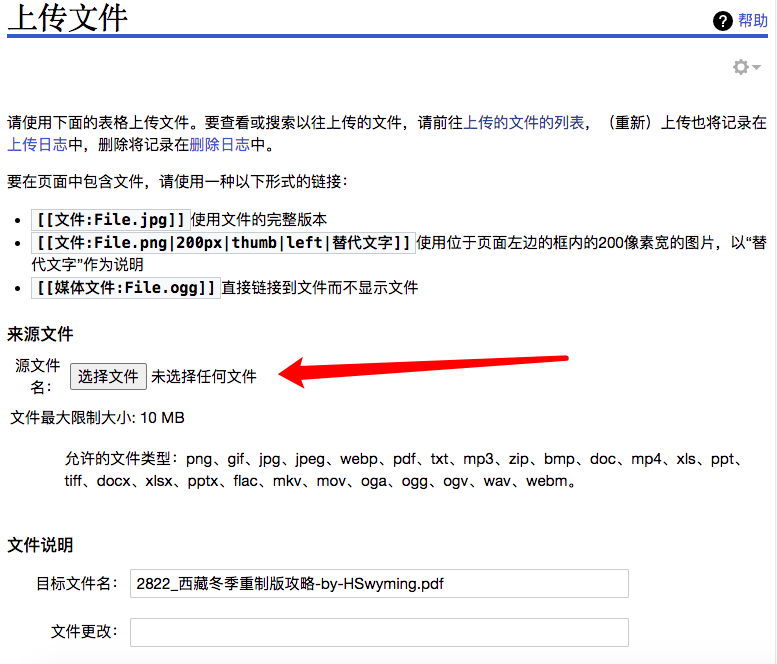Click the 允许的文件类型 label
The width and height of the screenshot is (777, 664).
121,459
